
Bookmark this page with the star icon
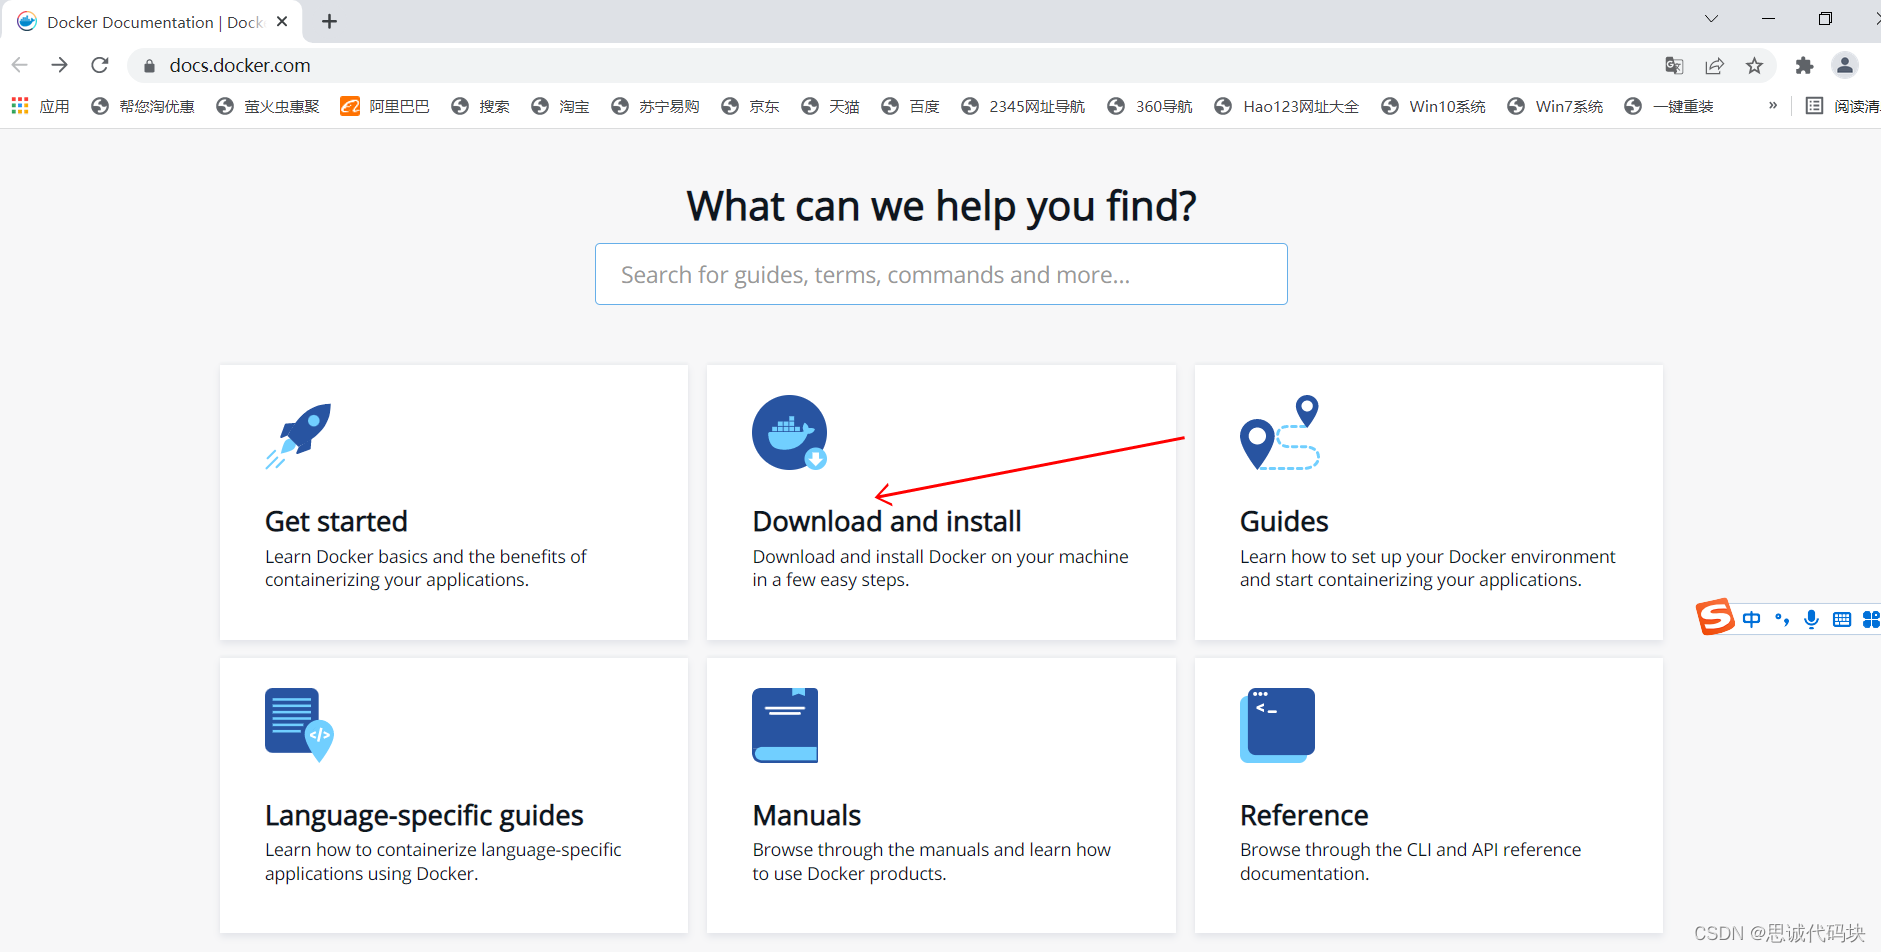pos(1754,65)
